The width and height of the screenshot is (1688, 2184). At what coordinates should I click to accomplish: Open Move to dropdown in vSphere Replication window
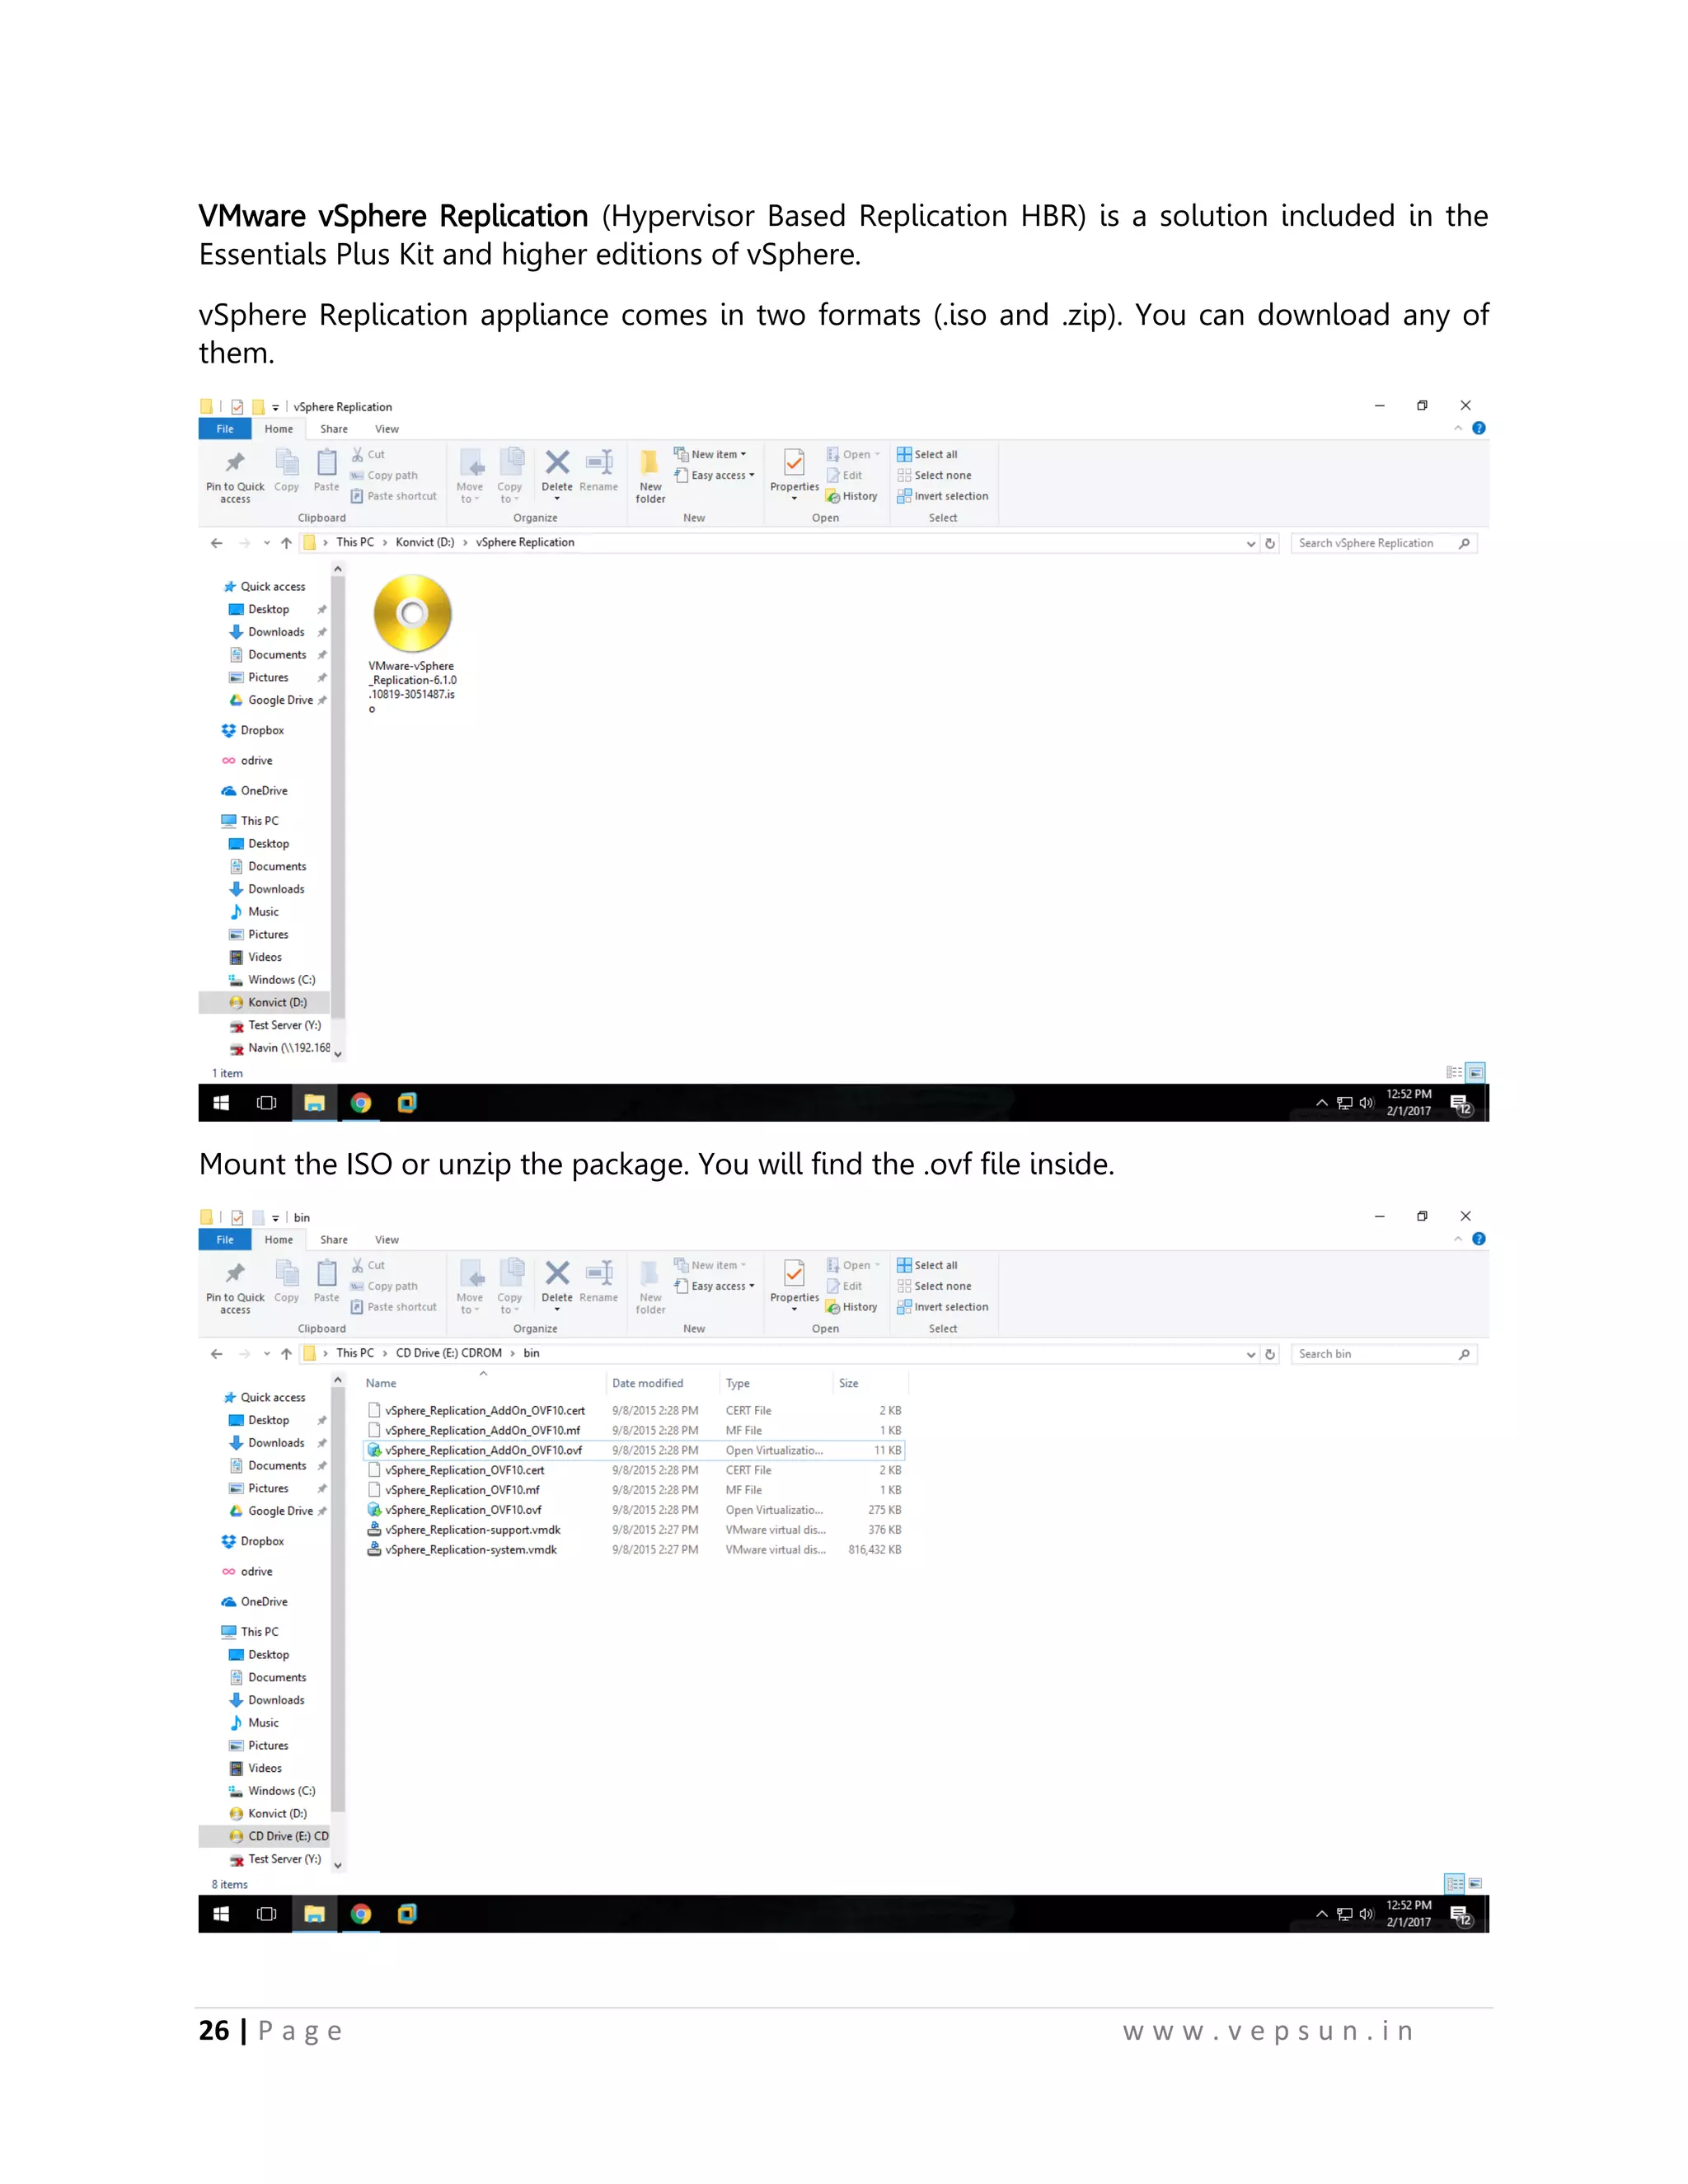pyautogui.click(x=470, y=476)
